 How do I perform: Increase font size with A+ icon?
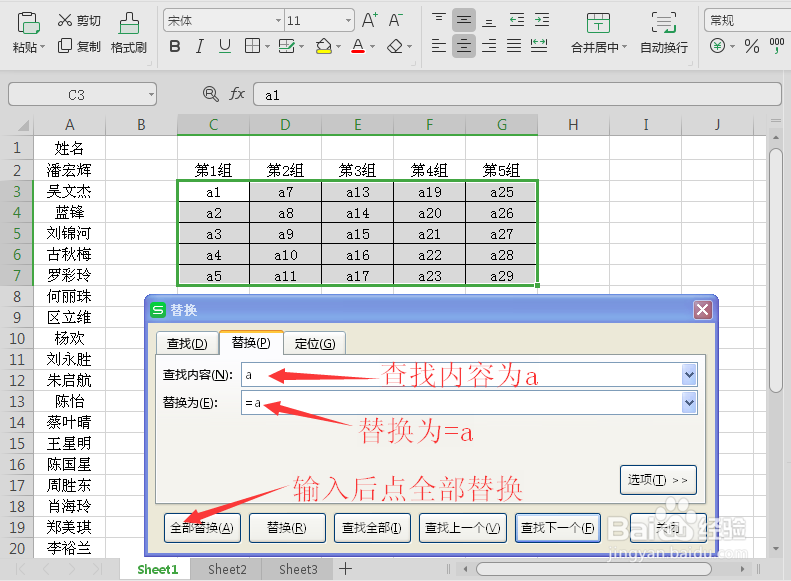click(x=370, y=20)
